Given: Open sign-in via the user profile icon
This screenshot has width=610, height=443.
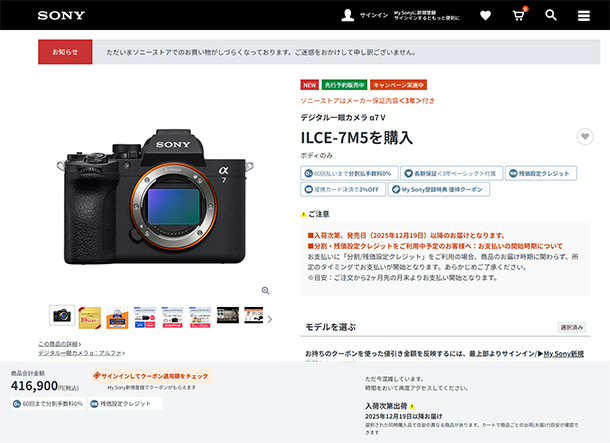Looking at the screenshot, I should click(347, 15).
